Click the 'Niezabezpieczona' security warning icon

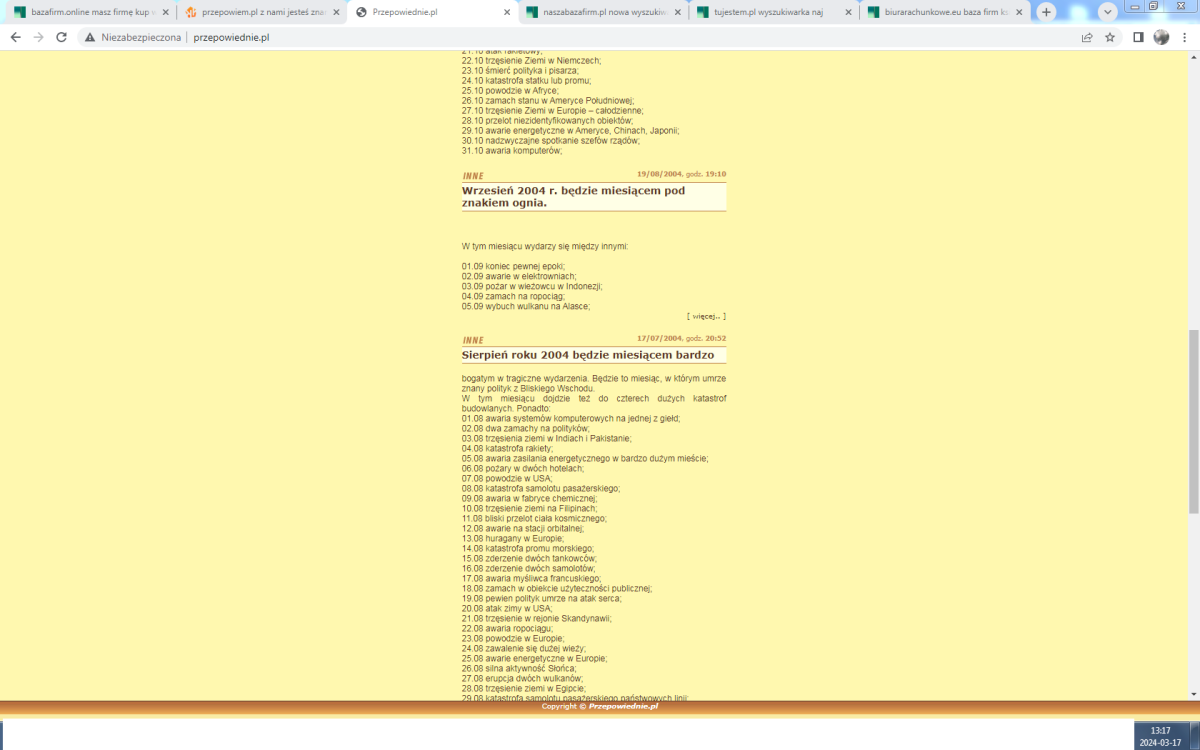pyautogui.click(x=90, y=37)
